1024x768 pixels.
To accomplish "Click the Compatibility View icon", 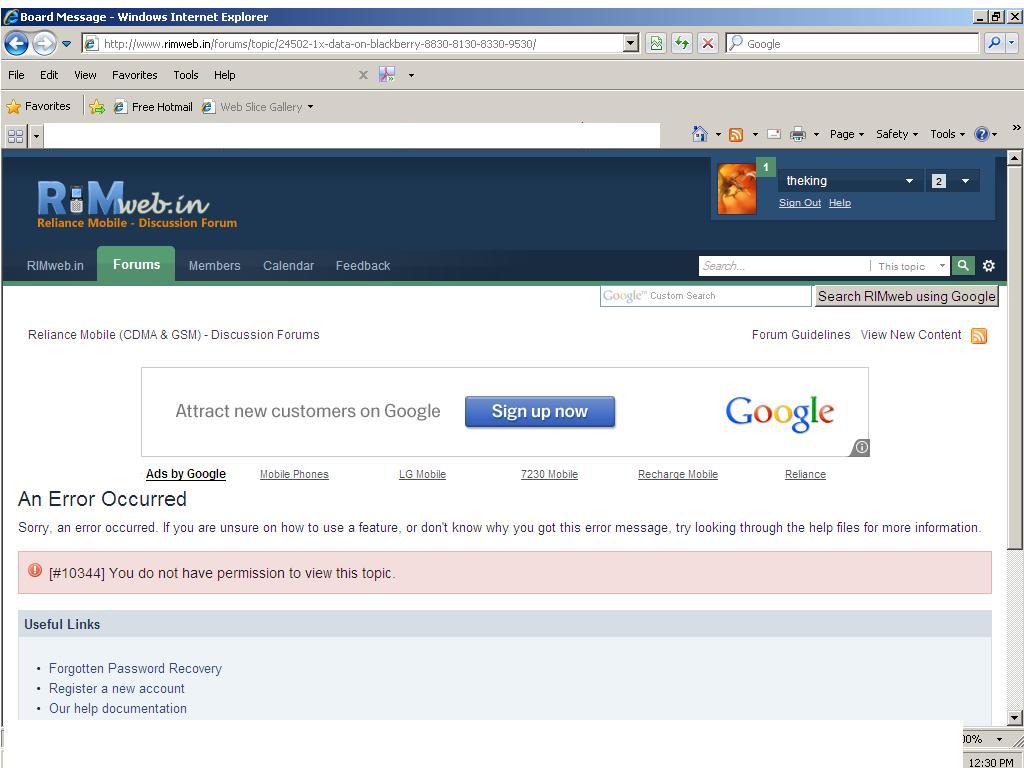I will point(656,44).
